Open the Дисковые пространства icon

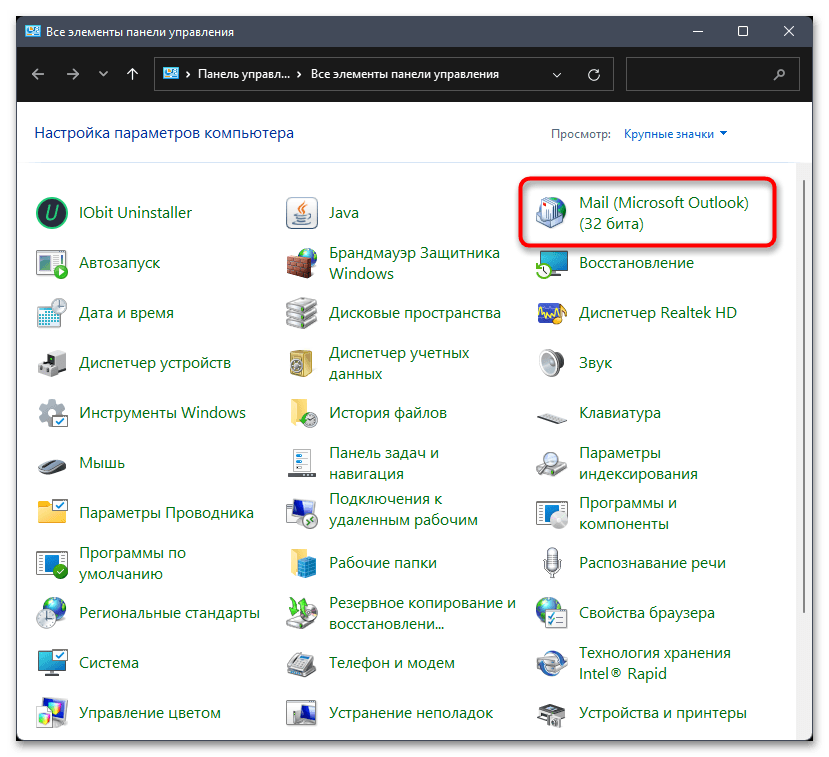(x=301, y=313)
